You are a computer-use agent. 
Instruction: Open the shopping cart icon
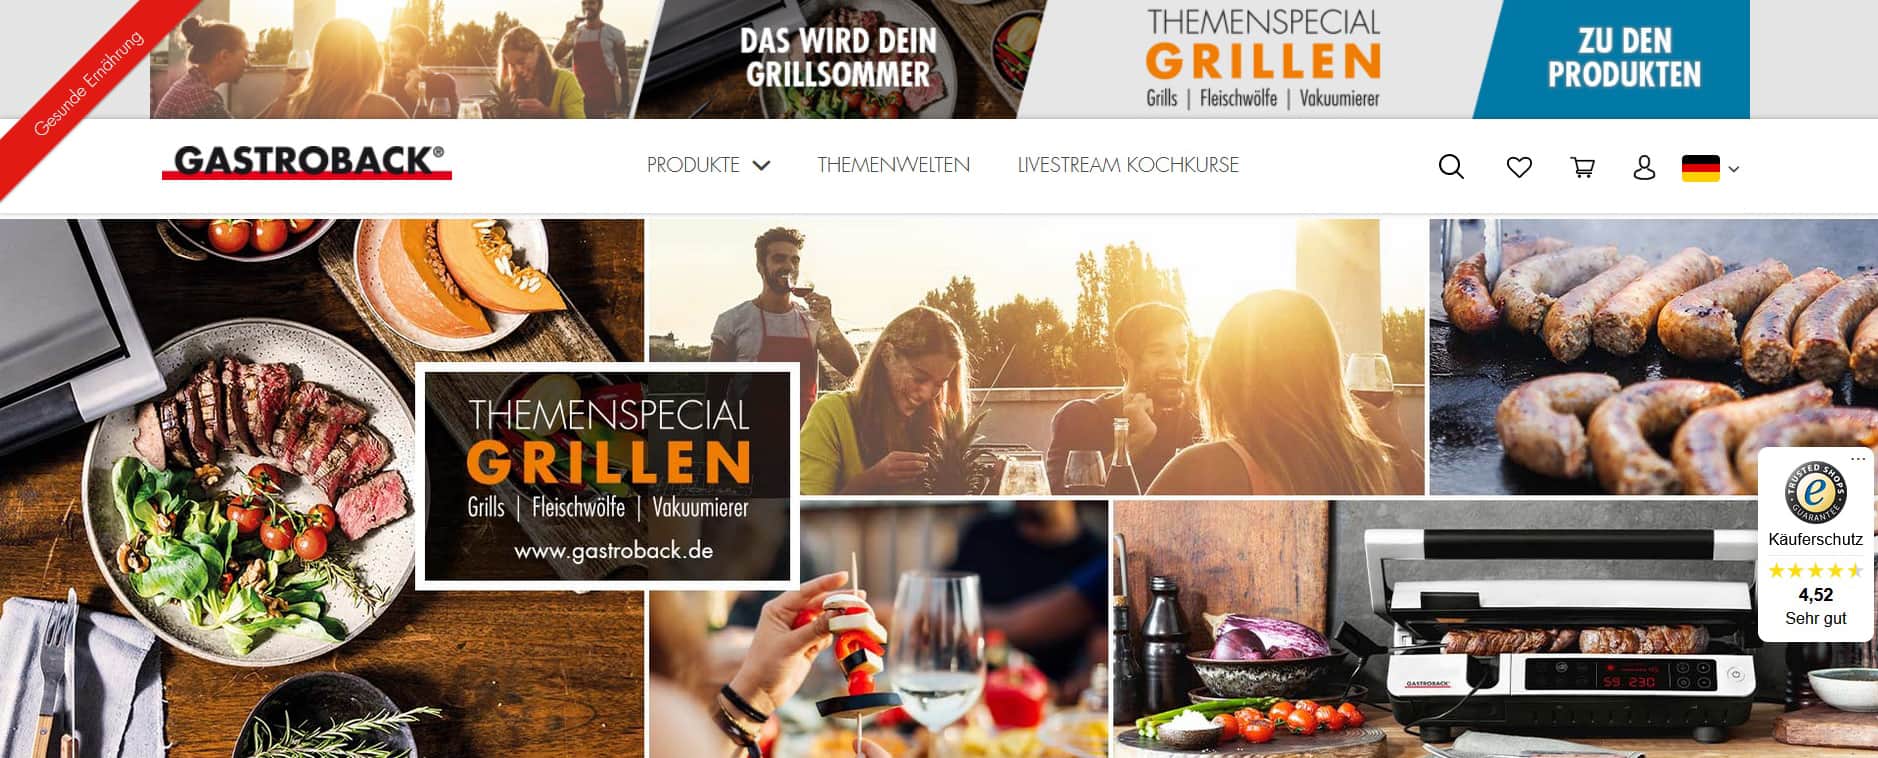pyautogui.click(x=1583, y=167)
